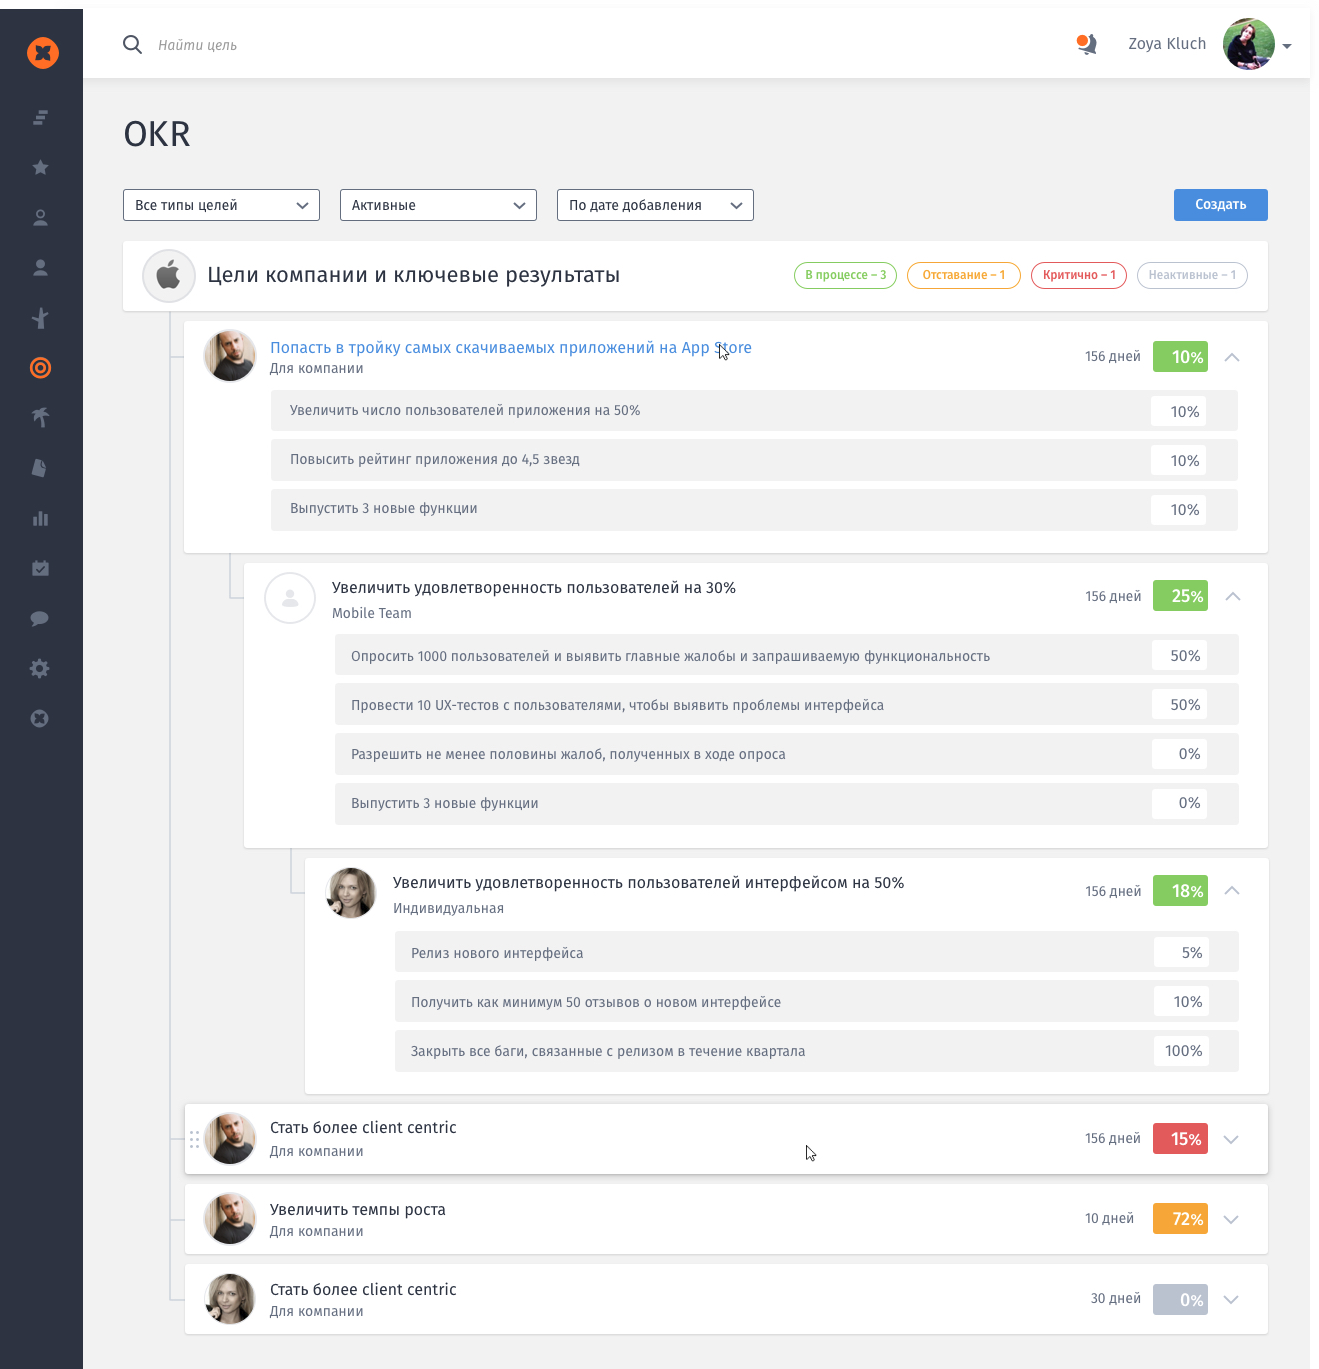The image size is (1319, 1369).
Task: Select 'Релиз нового интерфейса' key result
Action: point(817,952)
